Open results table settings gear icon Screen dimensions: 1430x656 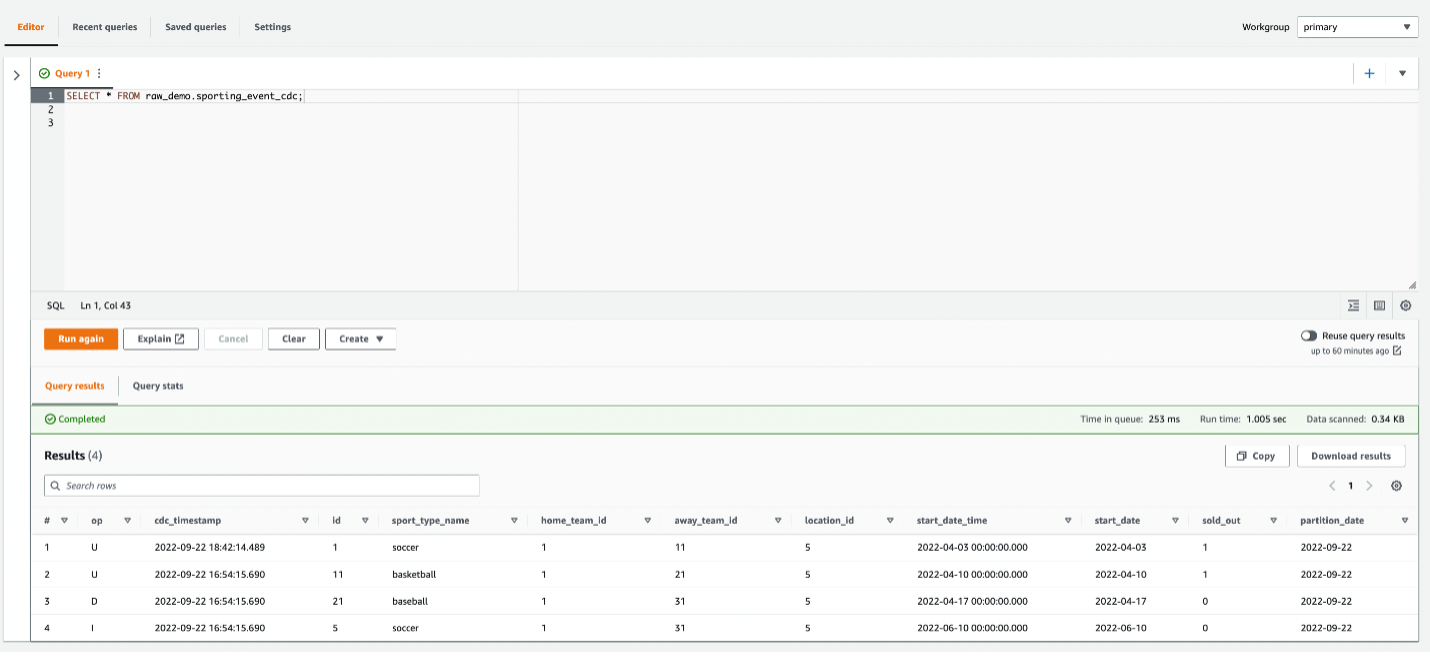pyautogui.click(x=1397, y=486)
